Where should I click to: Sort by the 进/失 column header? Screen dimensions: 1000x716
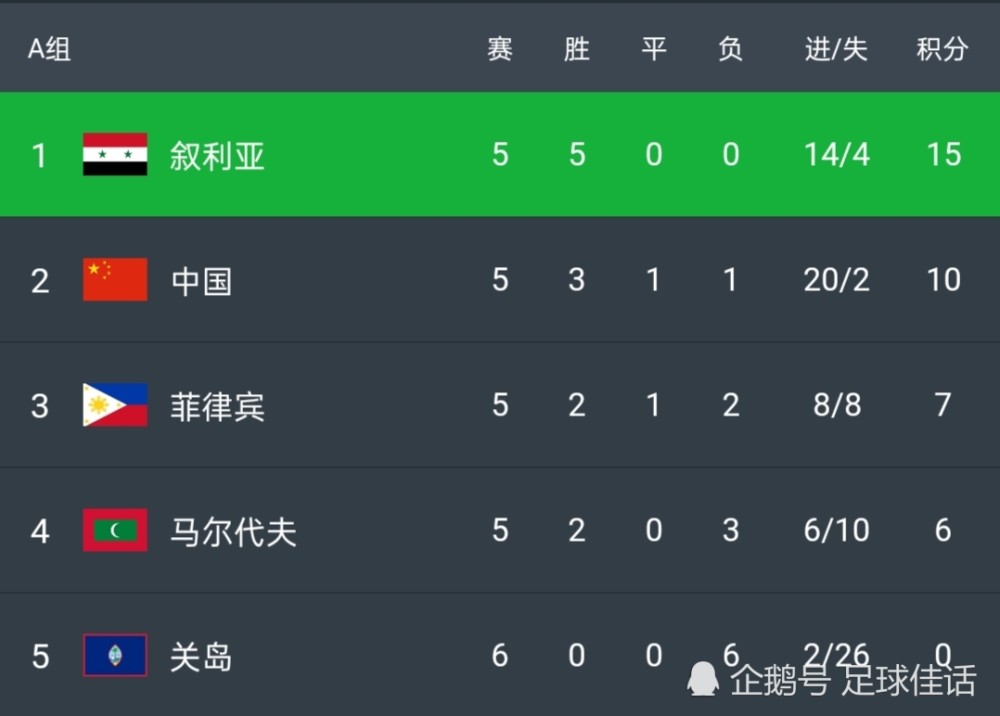pos(836,49)
